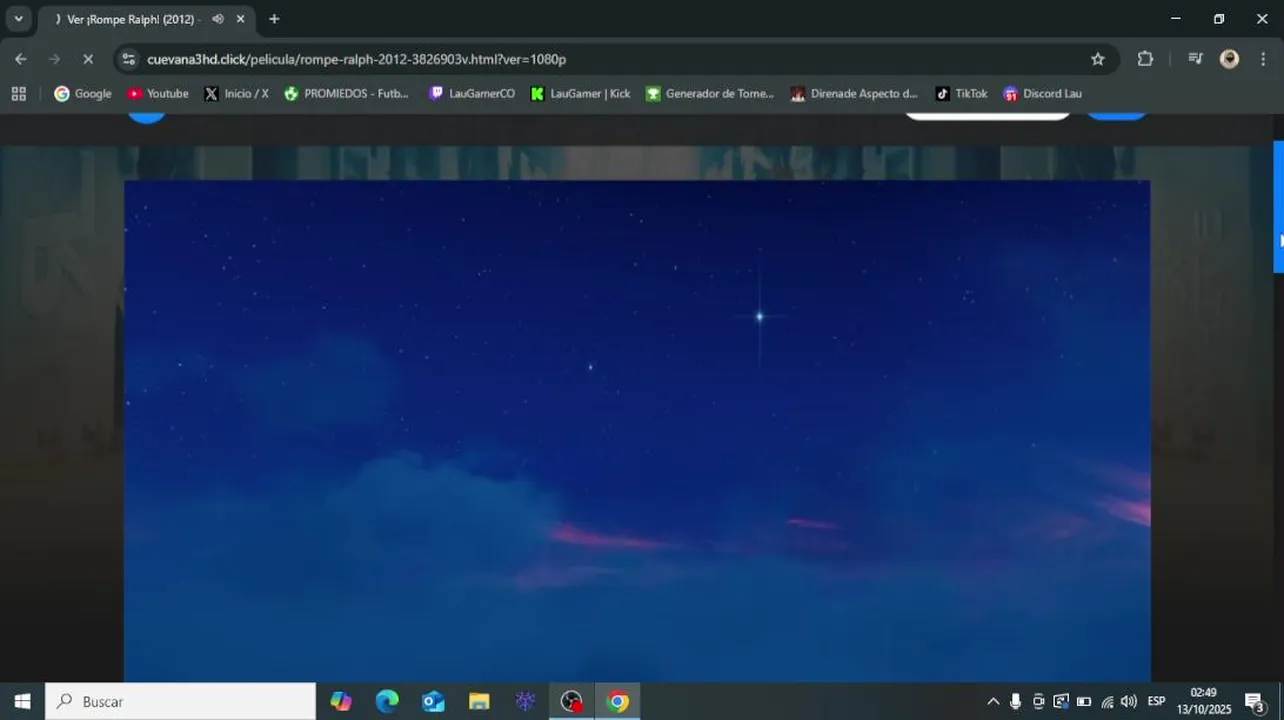Launch Copilot from the taskbar
This screenshot has width=1284, height=720.
(341, 701)
